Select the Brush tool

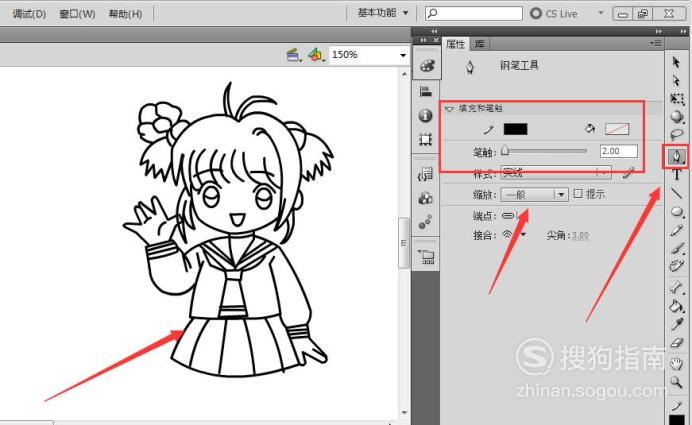(x=677, y=248)
